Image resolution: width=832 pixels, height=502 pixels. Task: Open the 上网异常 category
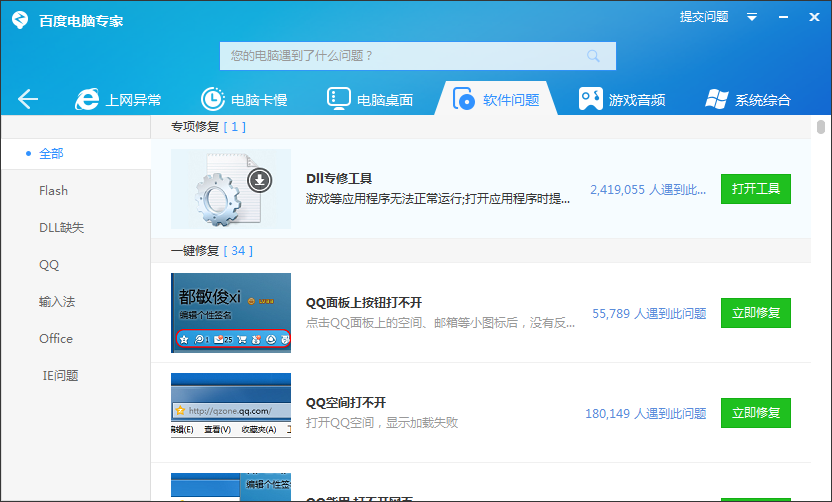[x=119, y=99]
